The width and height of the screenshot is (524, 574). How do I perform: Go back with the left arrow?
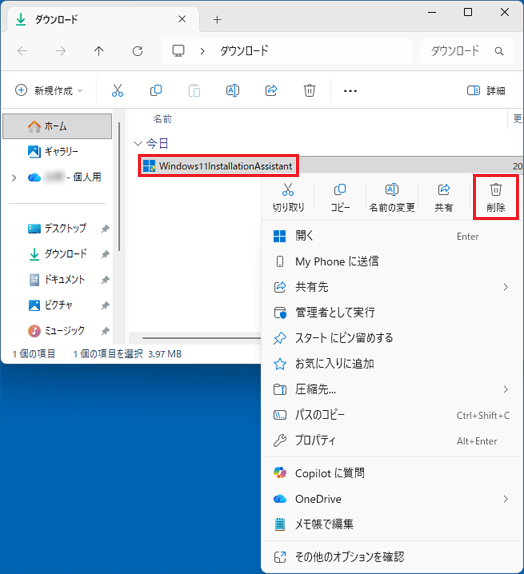click(23, 51)
